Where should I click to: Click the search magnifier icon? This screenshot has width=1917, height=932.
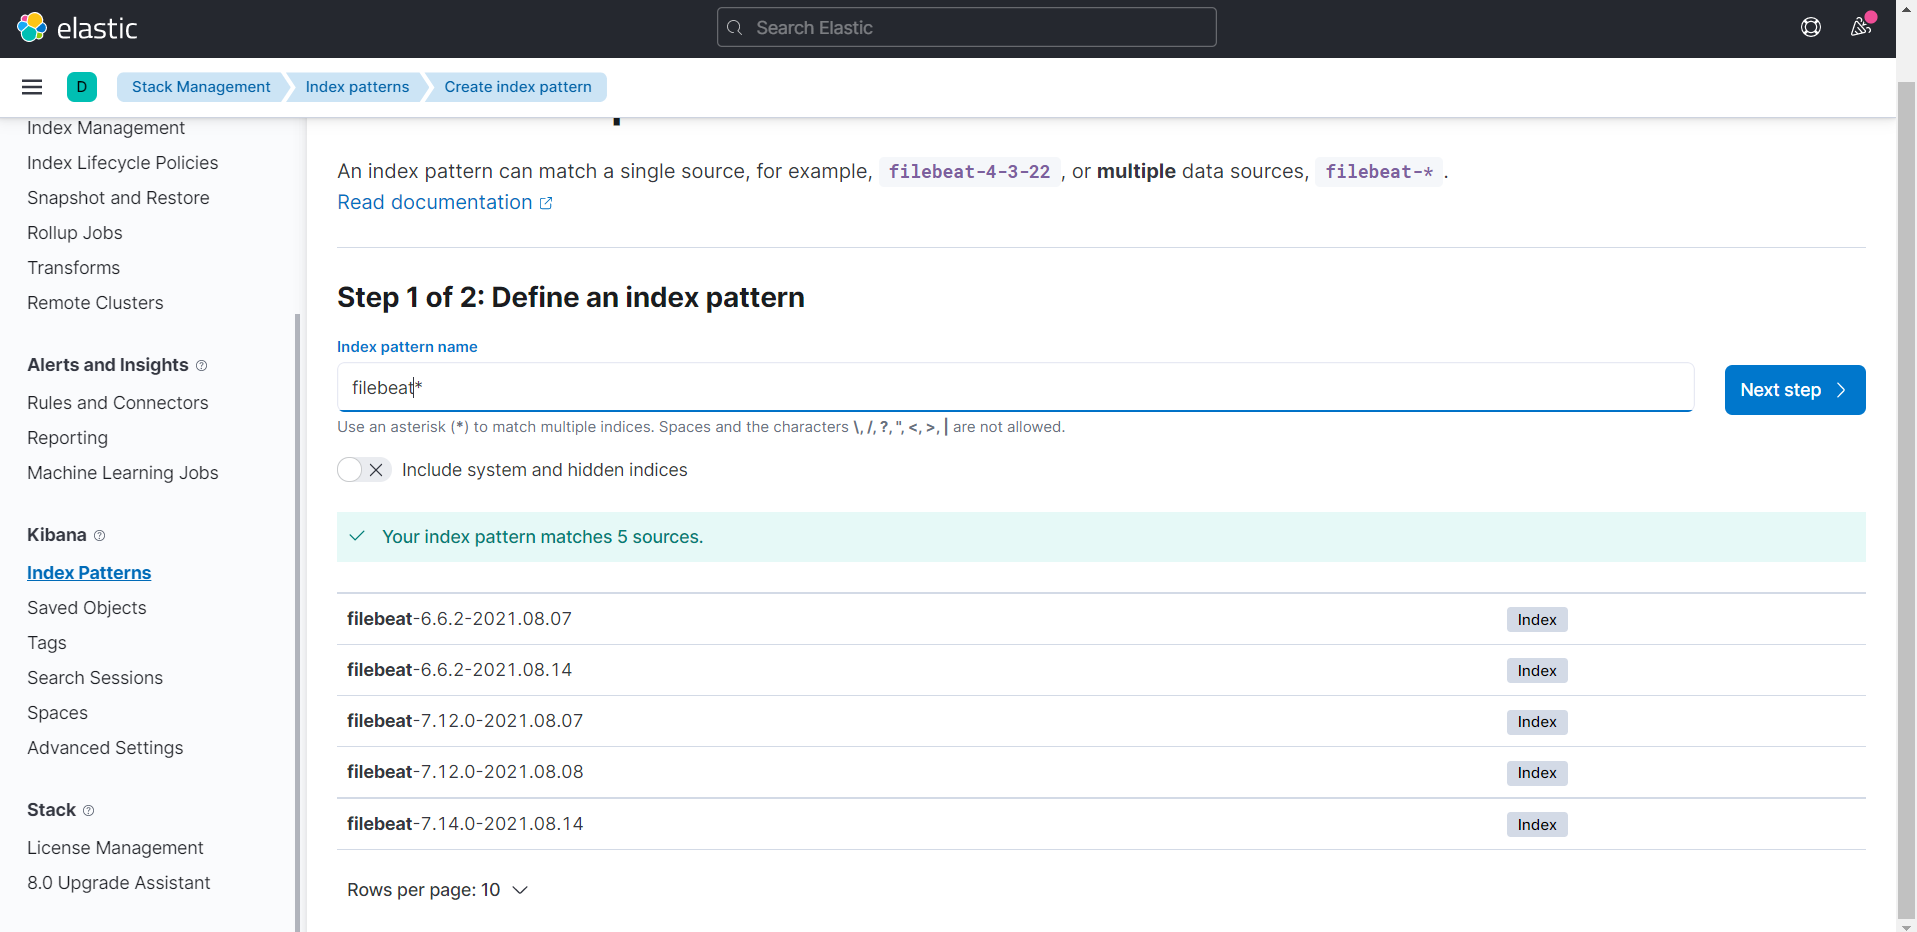[x=735, y=28]
